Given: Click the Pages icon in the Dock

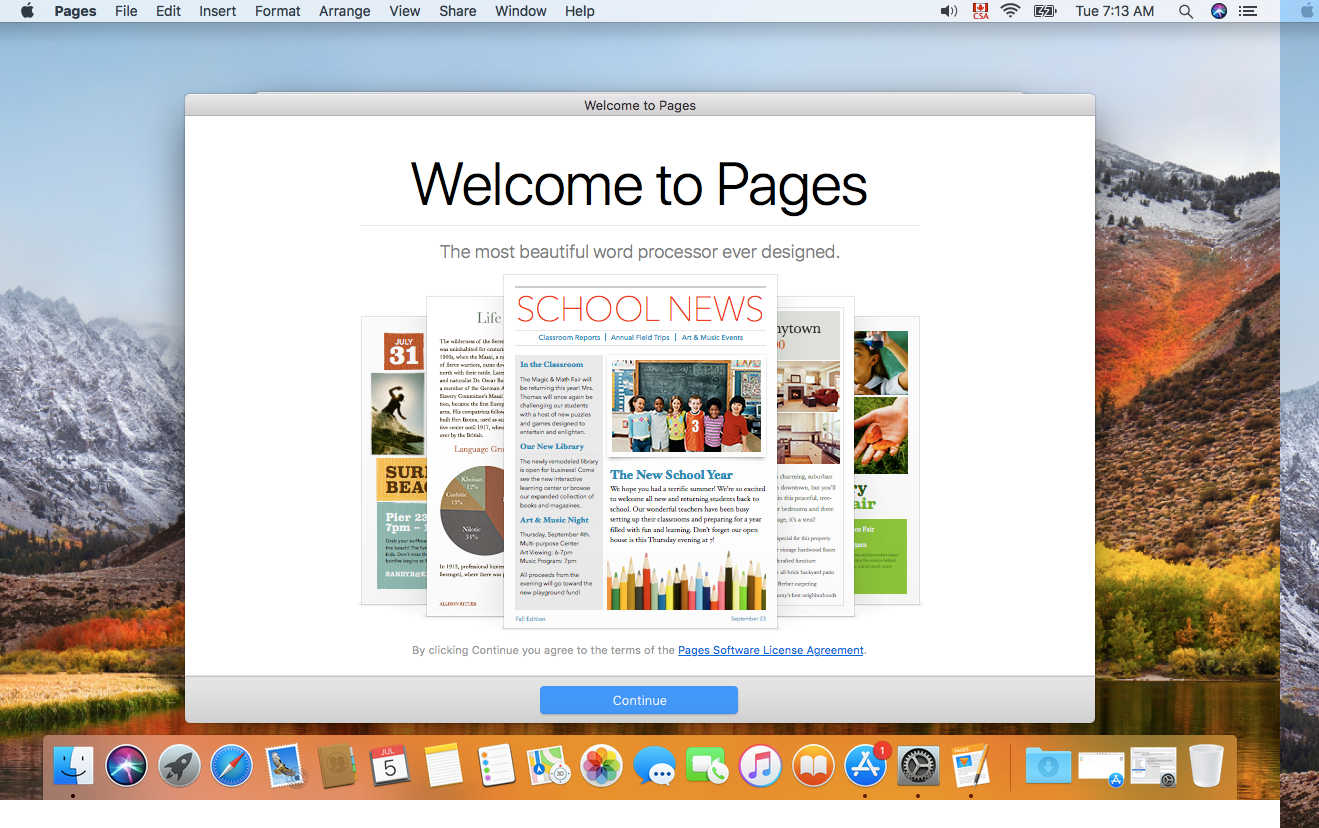Looking at the screenshot, I should tap(970, 767).
